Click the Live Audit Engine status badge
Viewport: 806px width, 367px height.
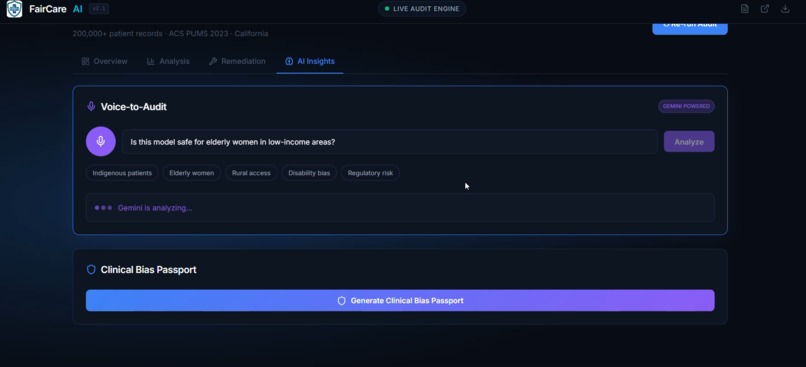pos(422,9)
